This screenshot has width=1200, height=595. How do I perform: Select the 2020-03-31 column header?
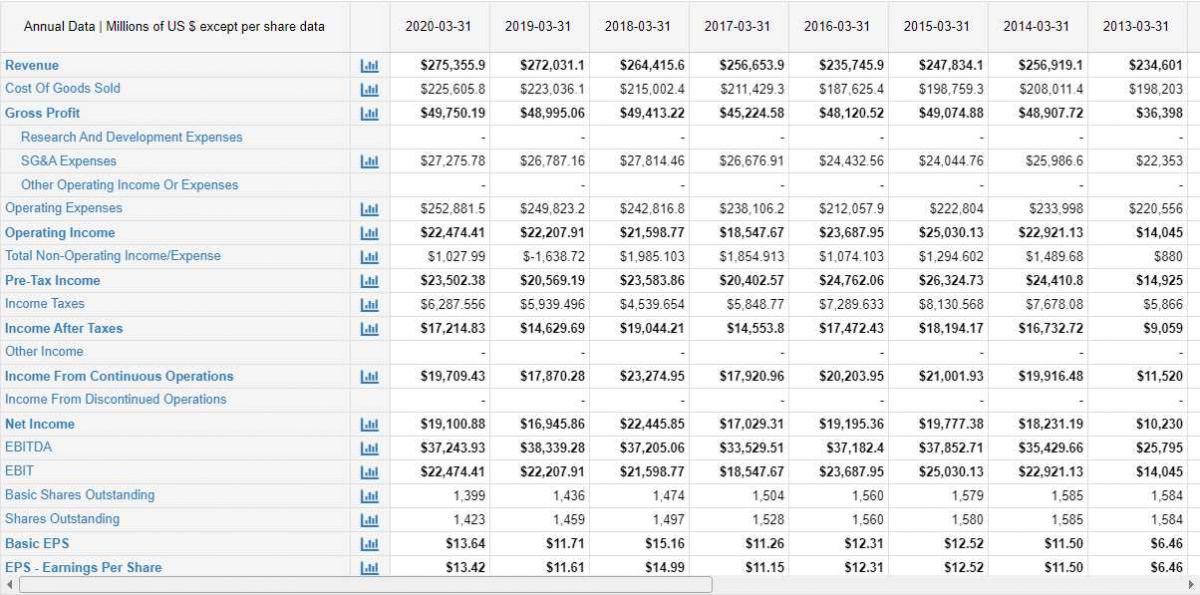coord(438,26)
